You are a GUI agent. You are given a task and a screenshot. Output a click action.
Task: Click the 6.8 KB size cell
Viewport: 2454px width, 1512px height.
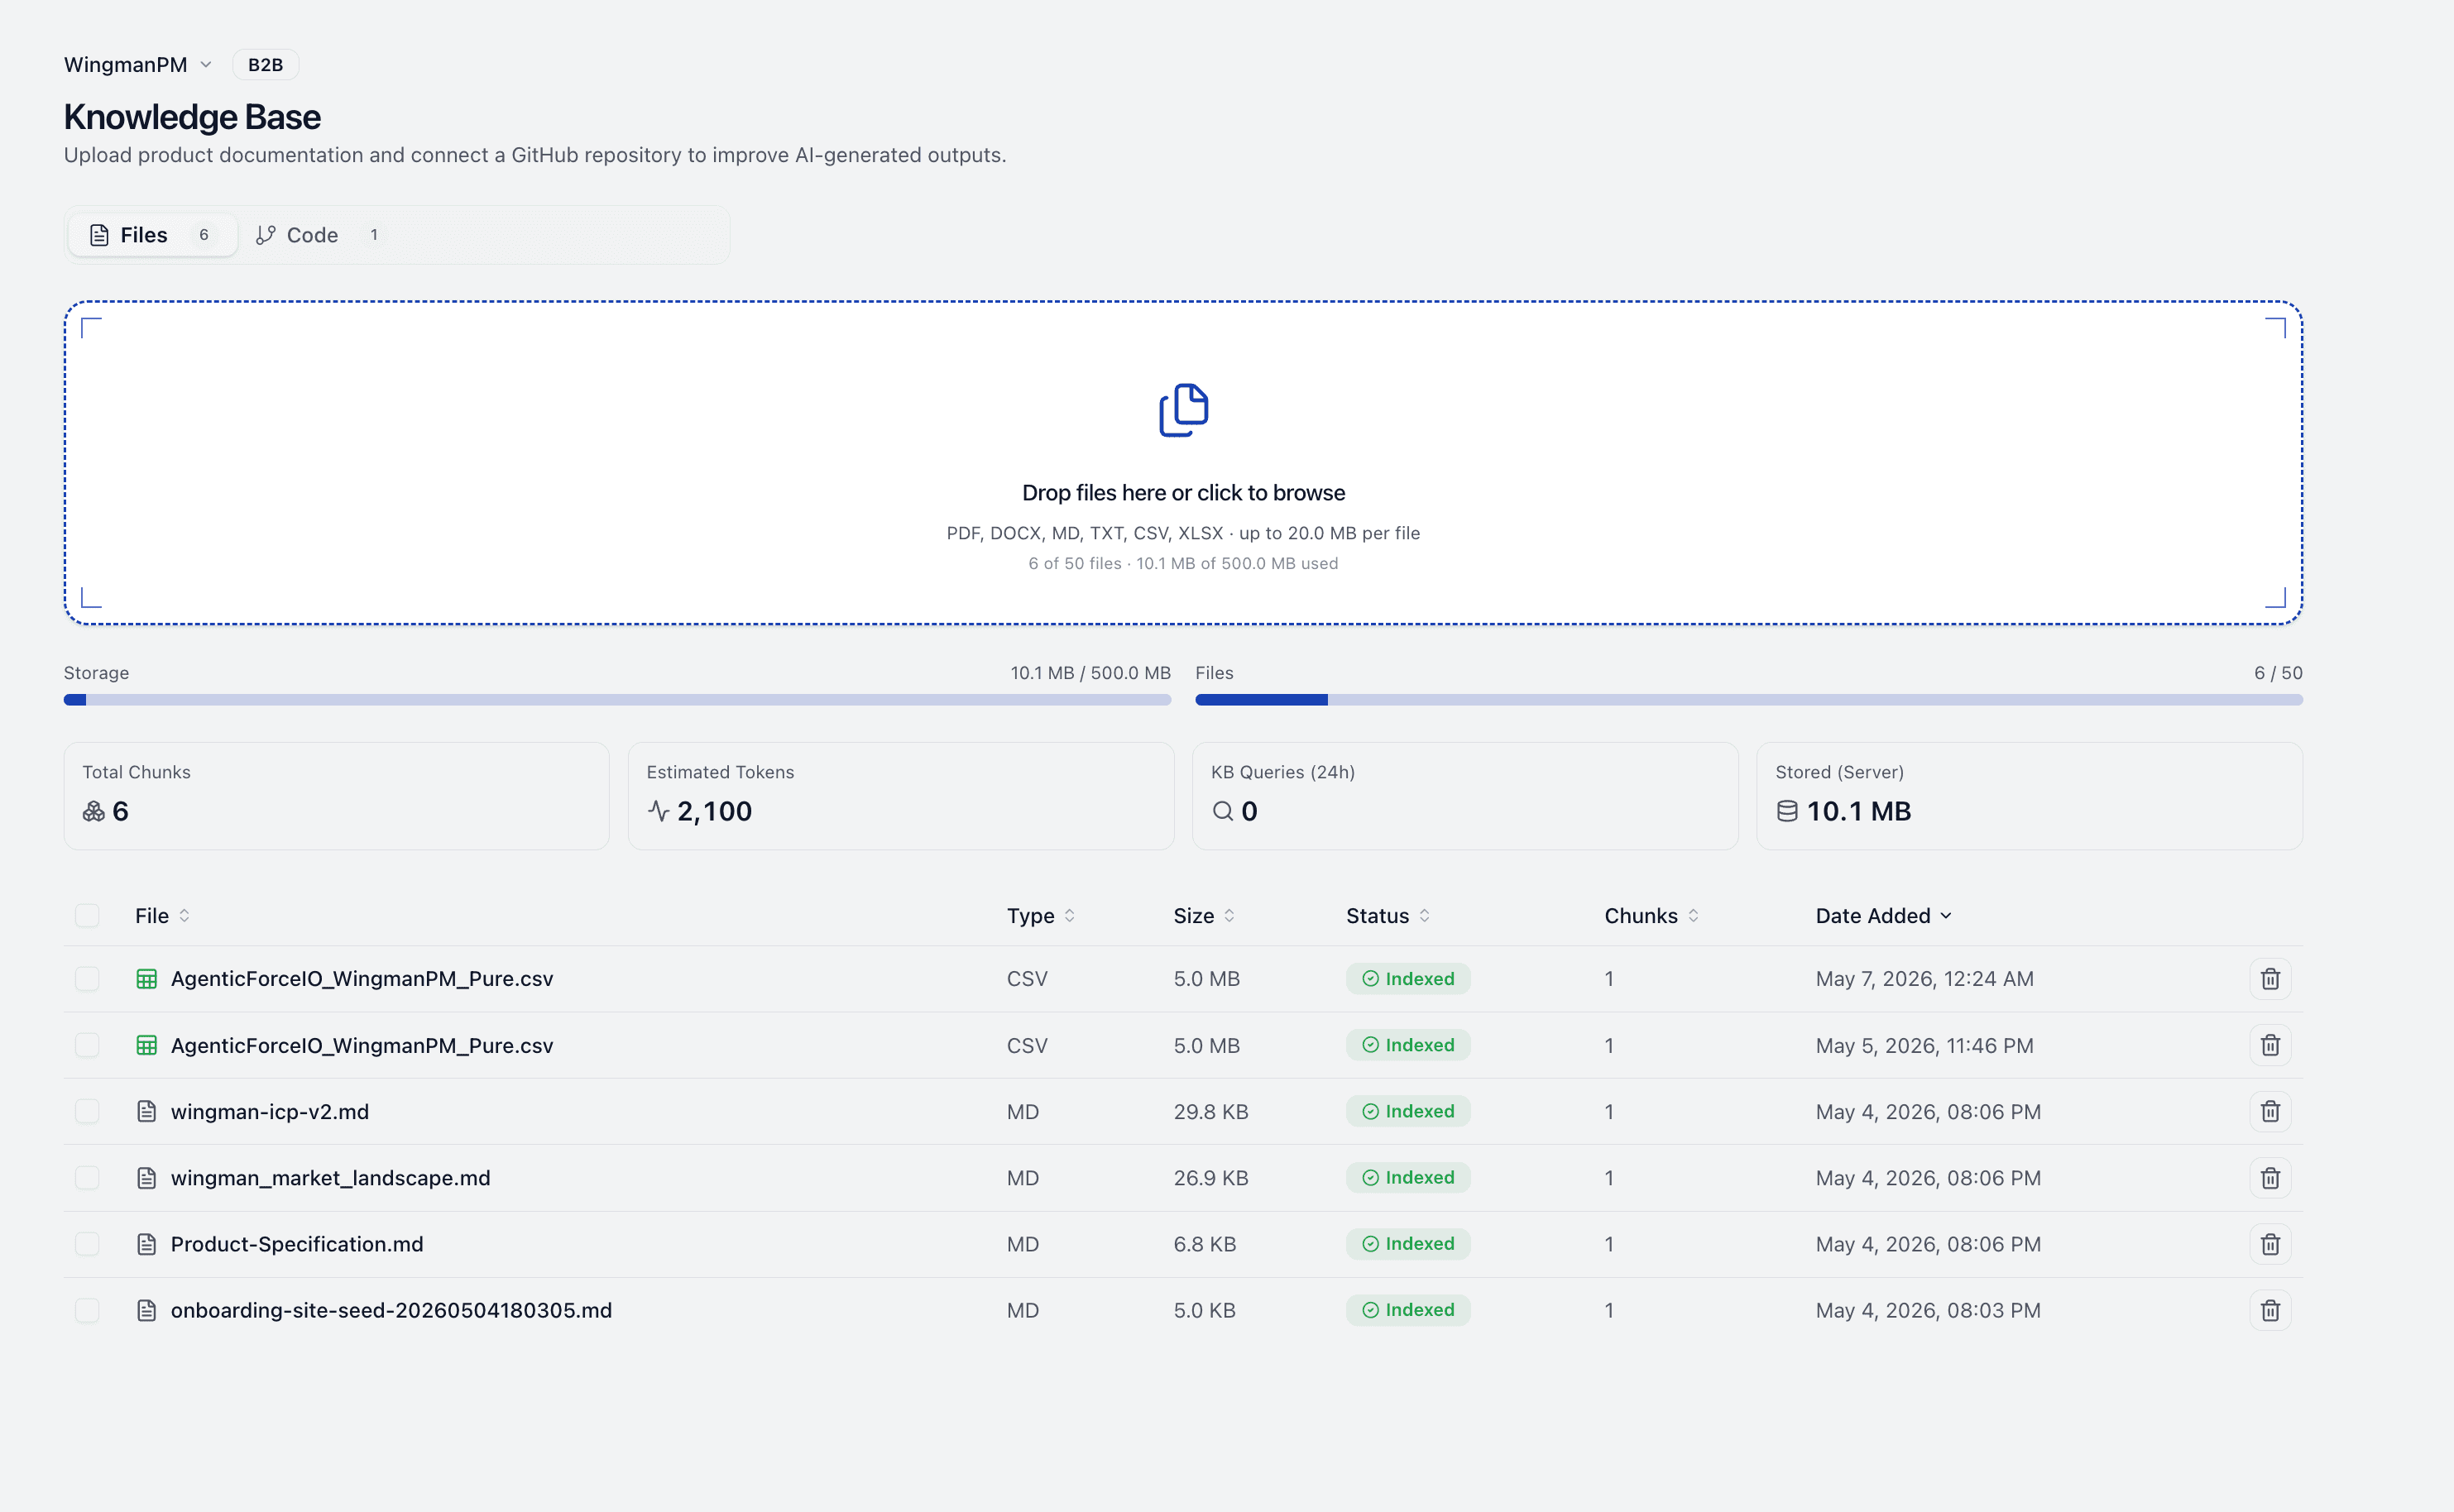1205,1244
